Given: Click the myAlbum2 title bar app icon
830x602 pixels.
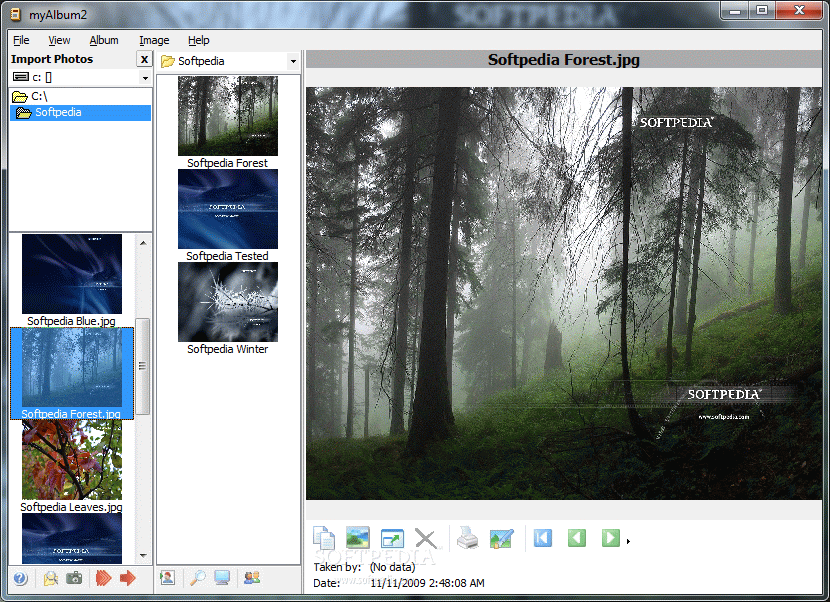Looking at the screenshot, I should [x=16, y=14].
